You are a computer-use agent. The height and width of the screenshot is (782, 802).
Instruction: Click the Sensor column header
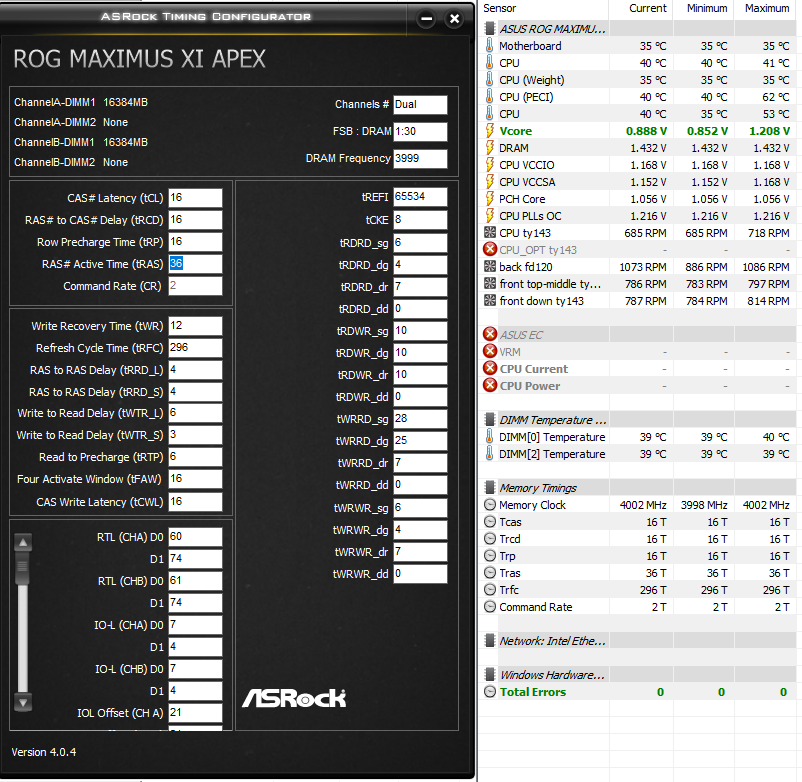coord(499,8)
